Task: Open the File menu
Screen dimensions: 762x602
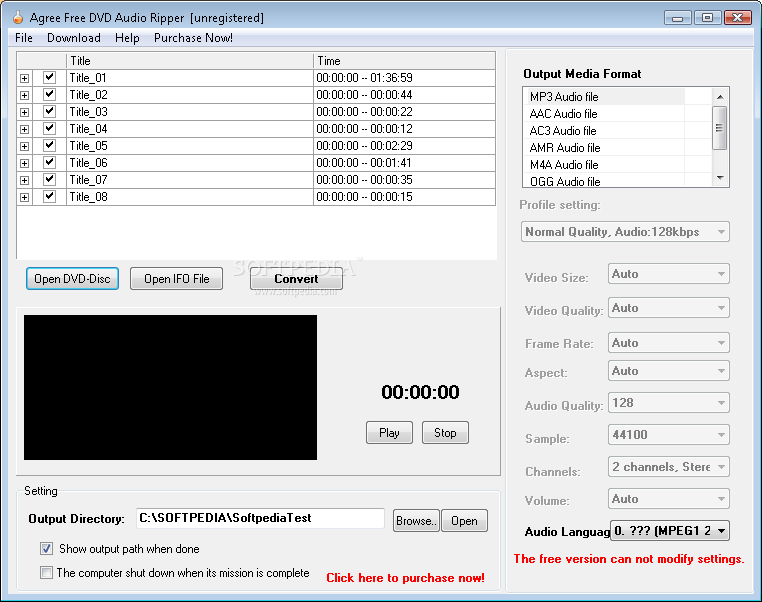Action: point(23,38)
